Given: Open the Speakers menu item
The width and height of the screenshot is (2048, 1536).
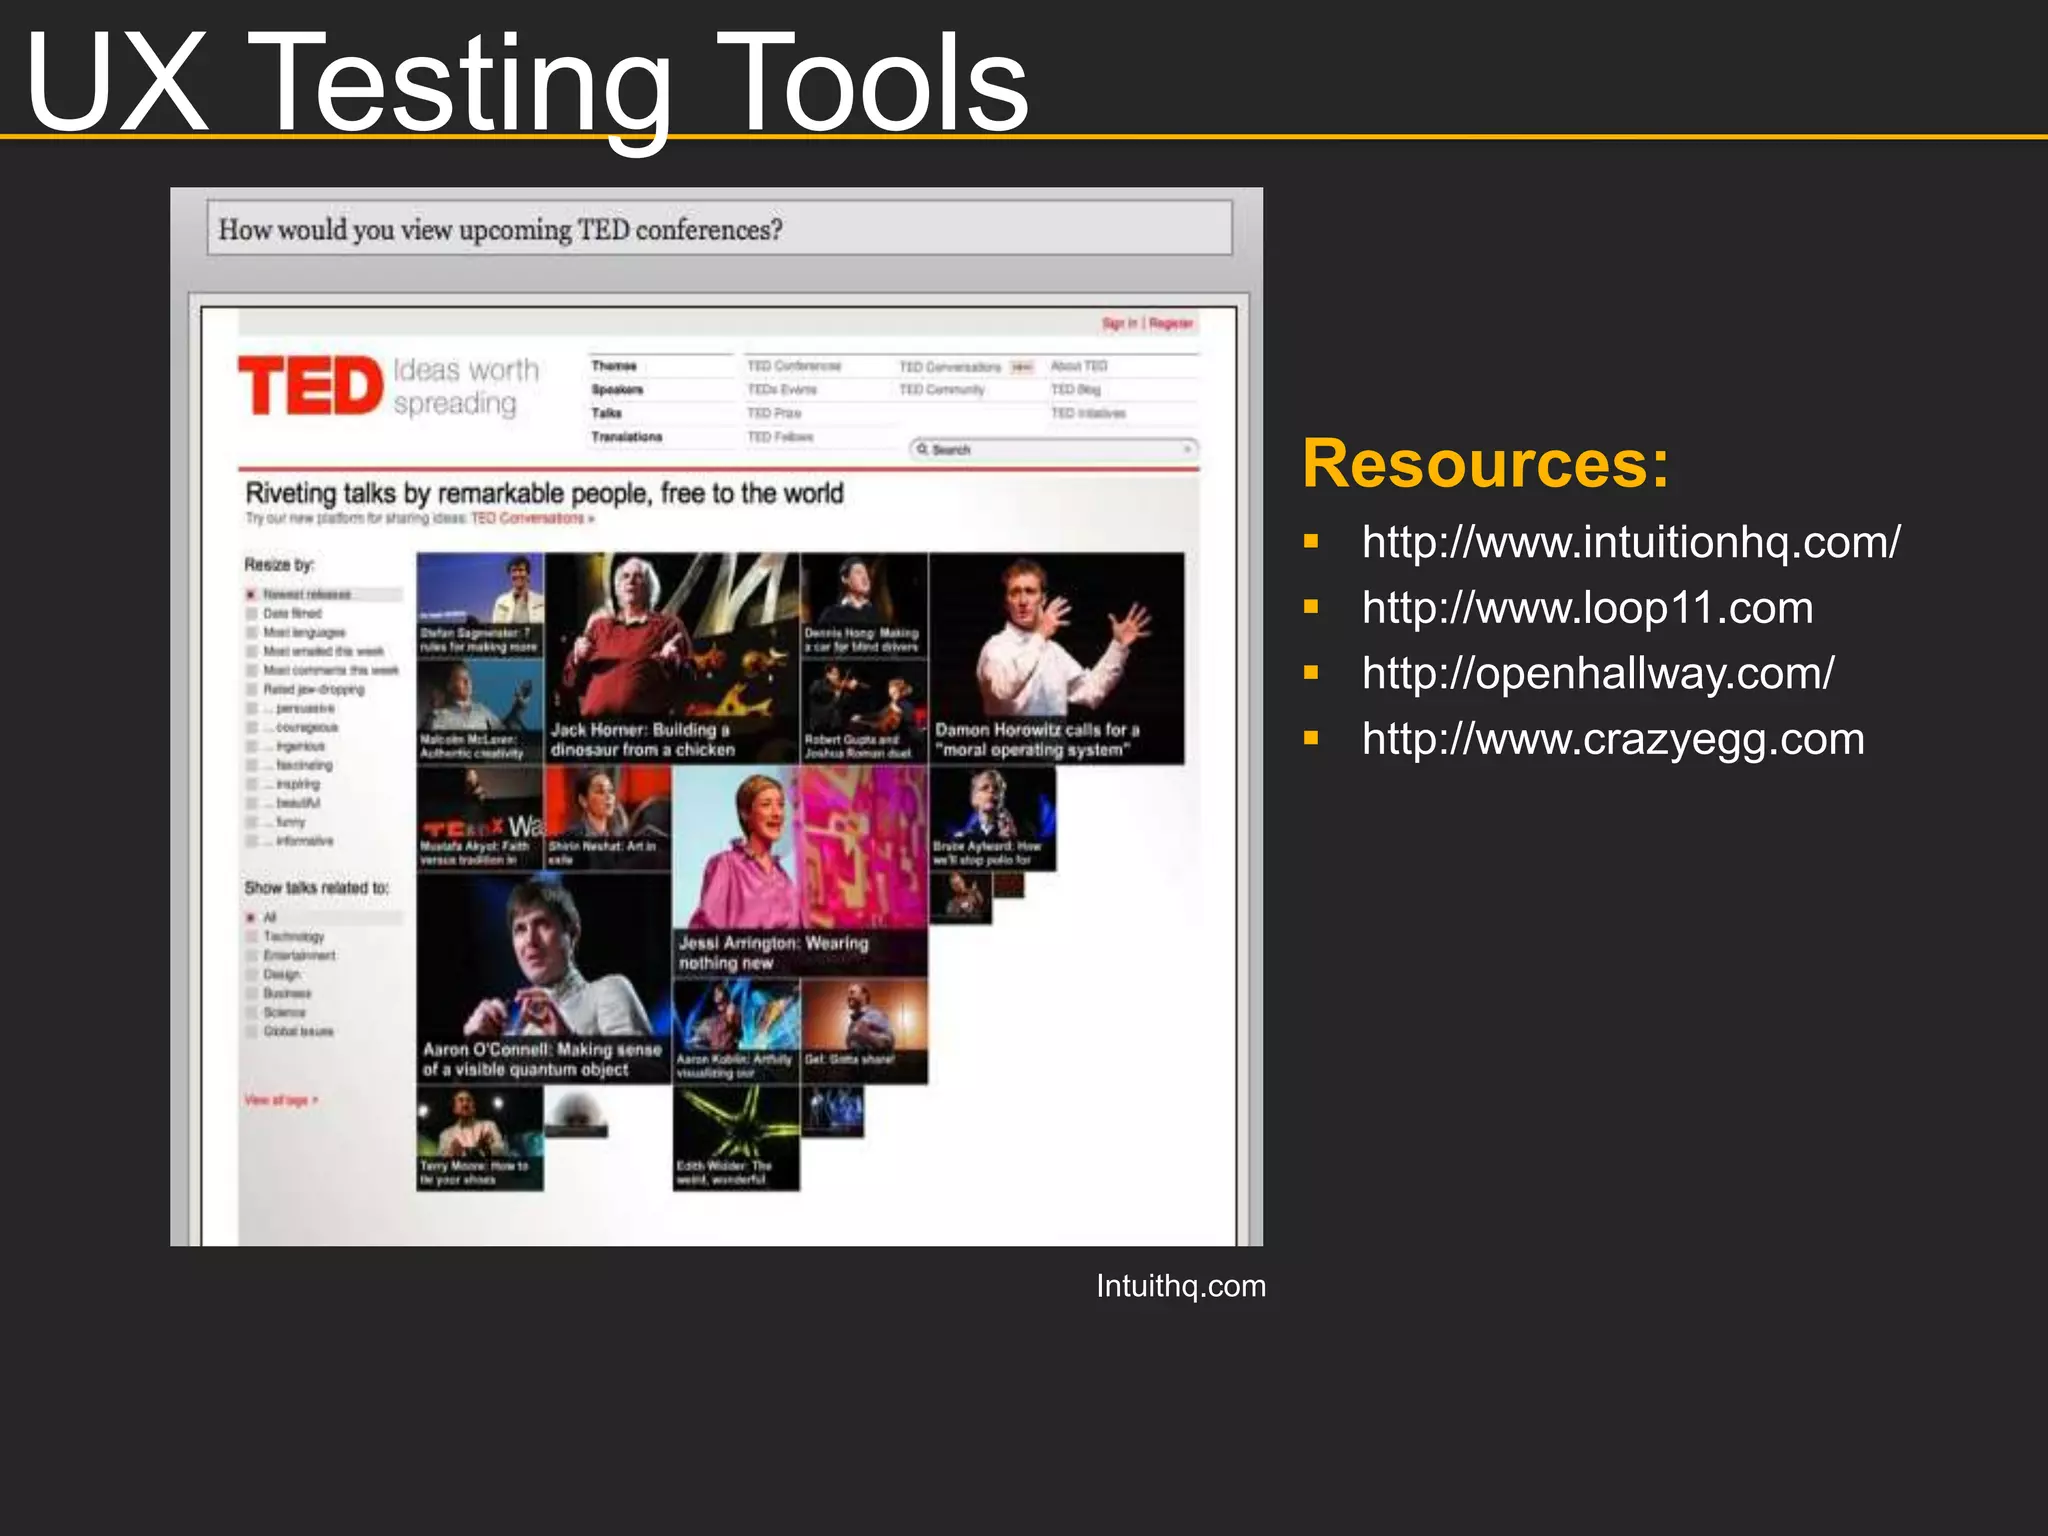Looking at the screenshot, I should point(617,390).
